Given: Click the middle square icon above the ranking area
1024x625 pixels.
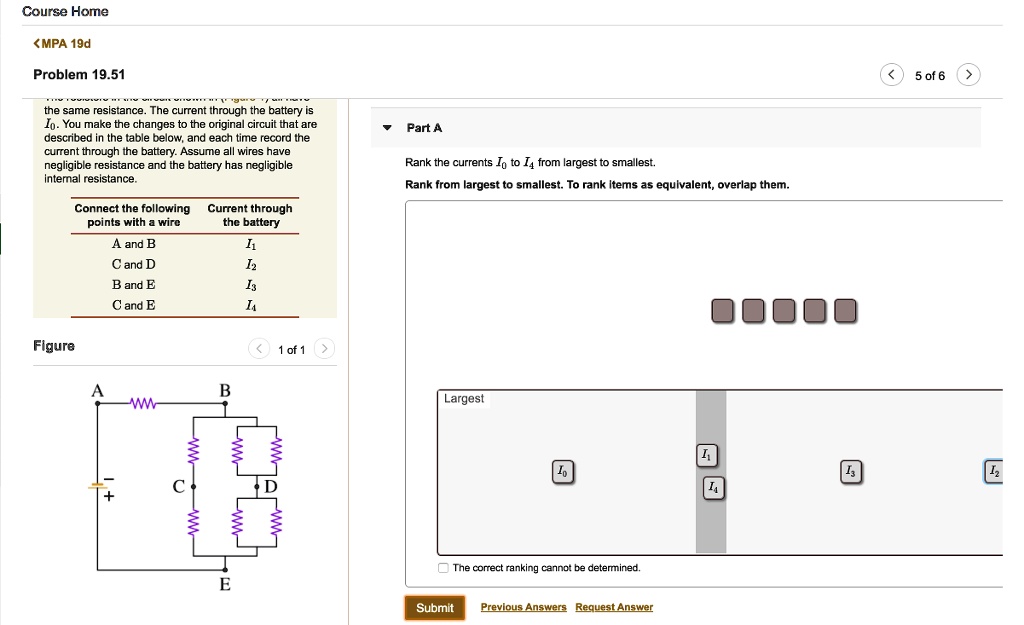Looking at the screenshot, I should (784, 310).
